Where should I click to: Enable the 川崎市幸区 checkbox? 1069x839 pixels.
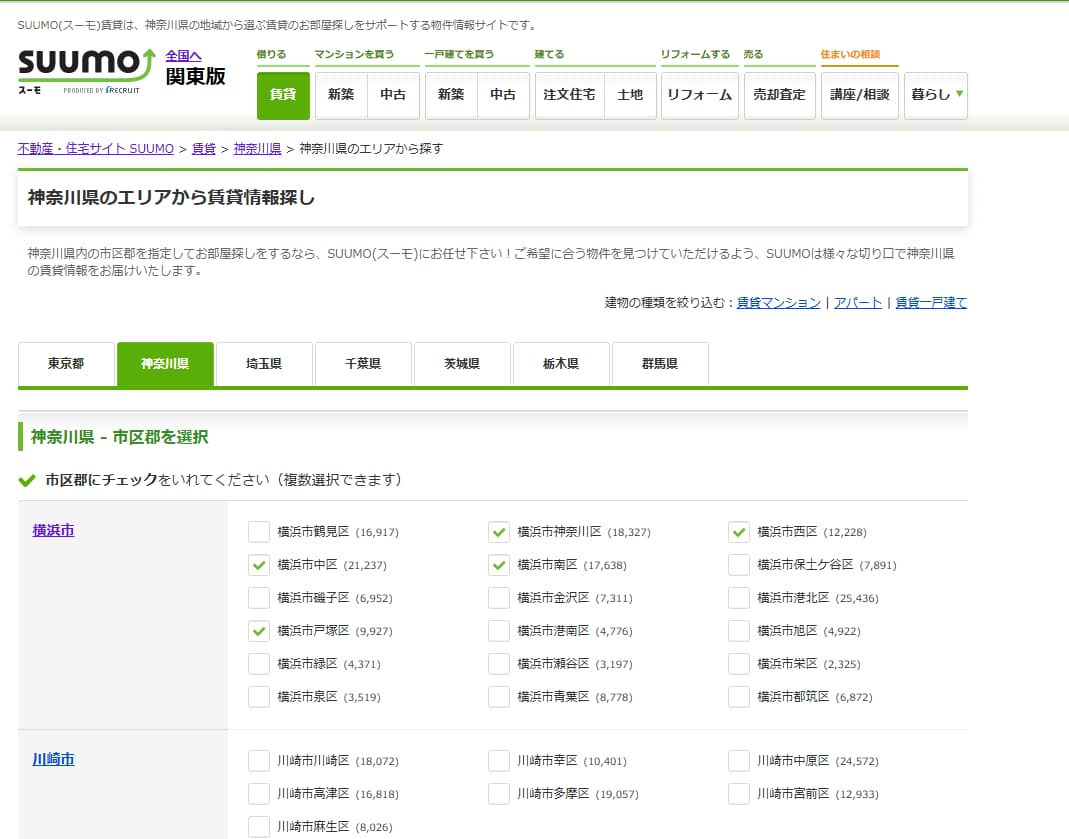point(498,760)
